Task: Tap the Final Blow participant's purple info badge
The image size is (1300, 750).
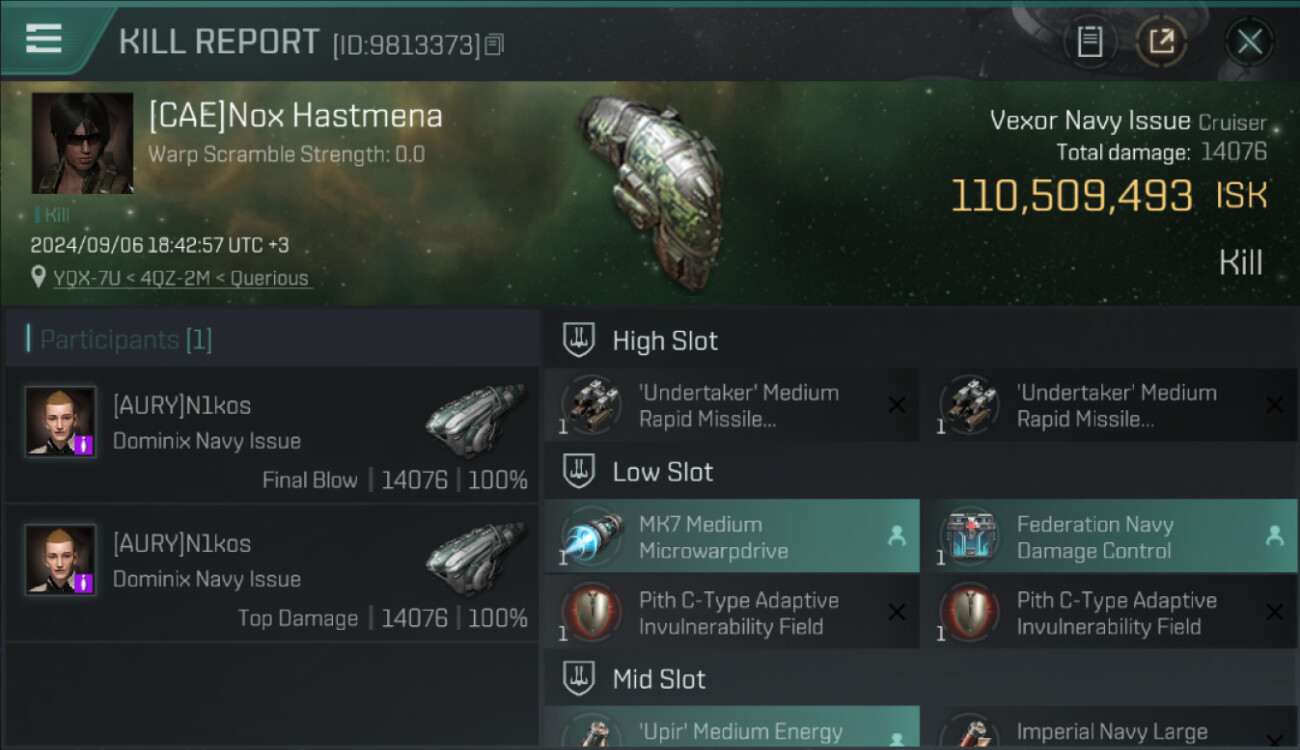Action: coord(84,444)
